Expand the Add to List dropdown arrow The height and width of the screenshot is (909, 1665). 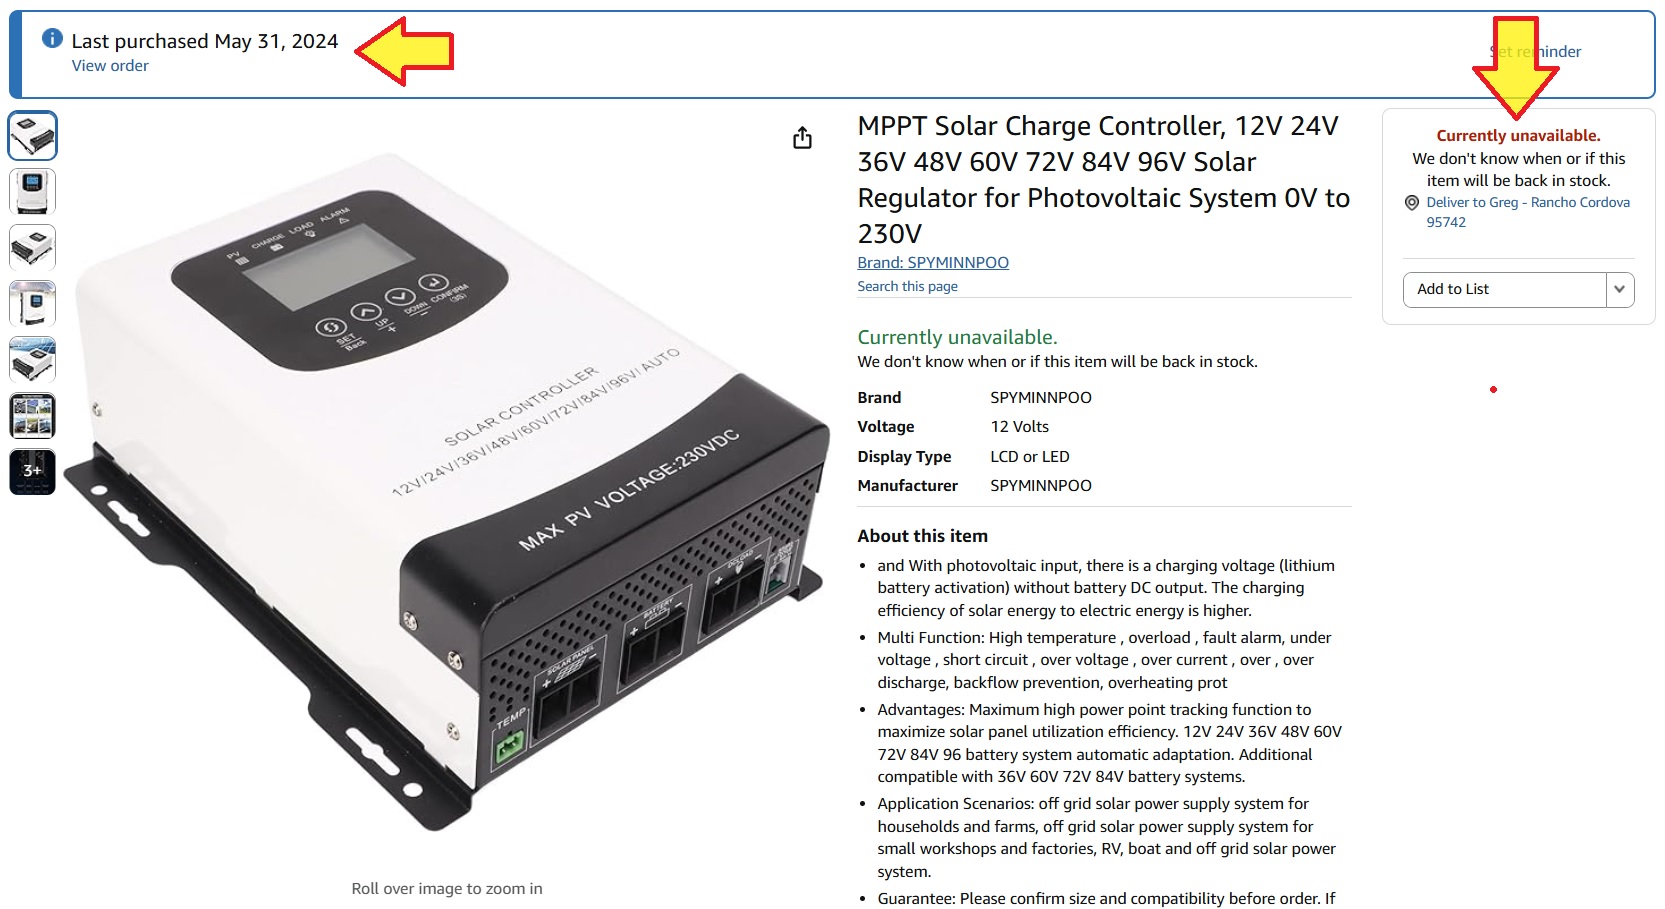click(1620, 290)
